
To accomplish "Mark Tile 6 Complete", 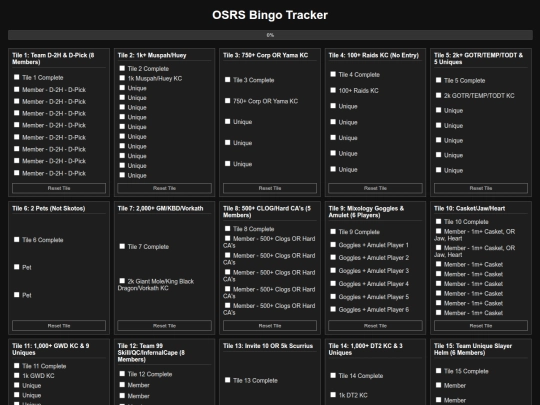I will (17, 239).
